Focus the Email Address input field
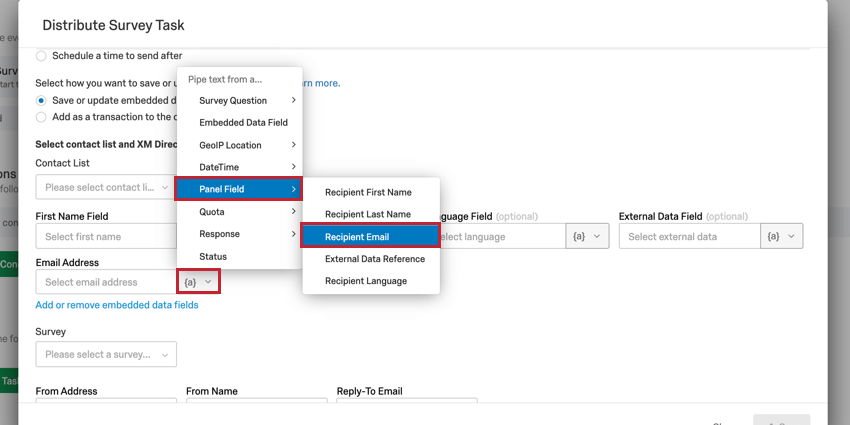The width and height of the screenshot is (850, 425). (105, 282)
